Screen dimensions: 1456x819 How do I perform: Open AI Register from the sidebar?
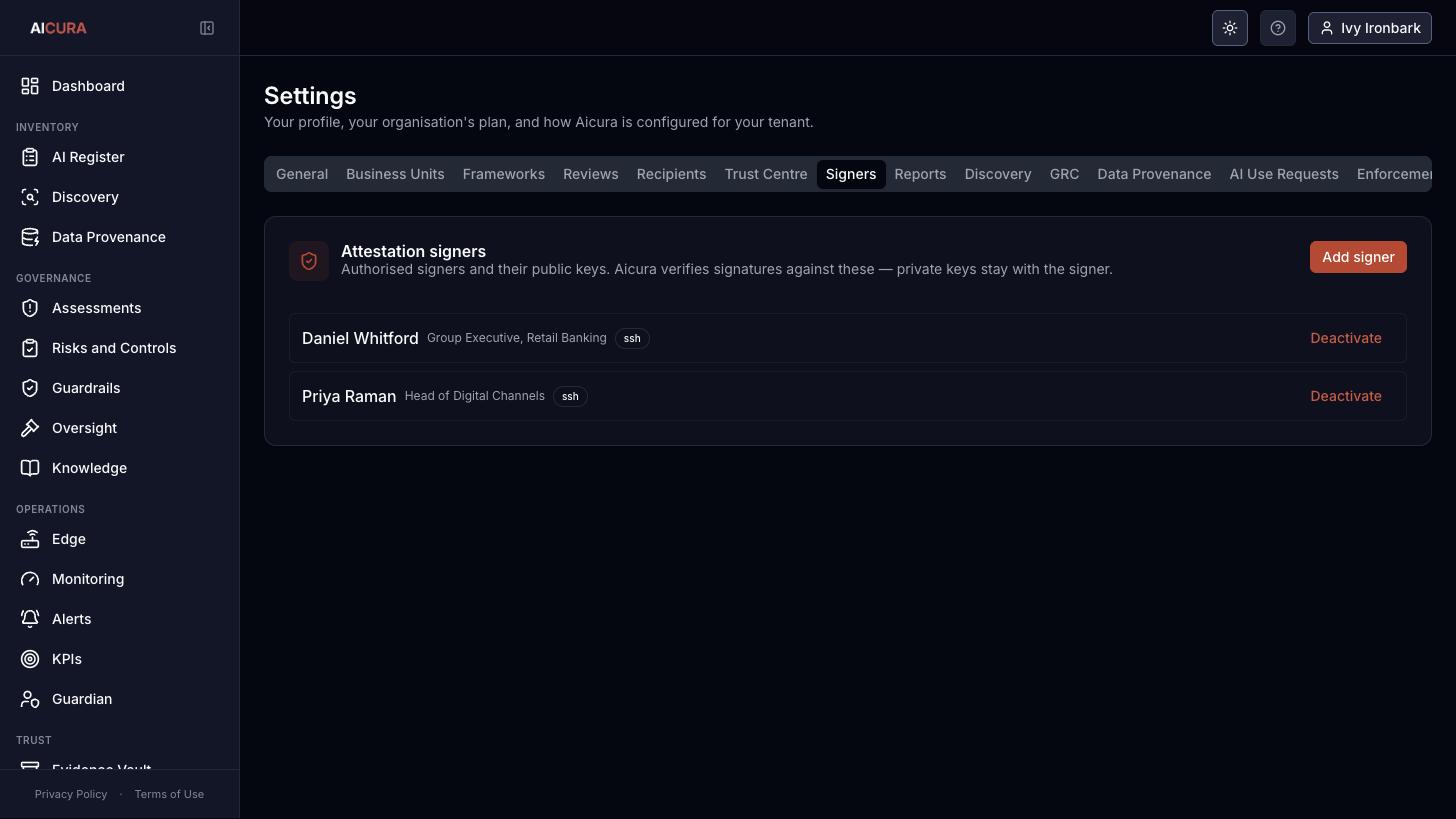[119, 157]
